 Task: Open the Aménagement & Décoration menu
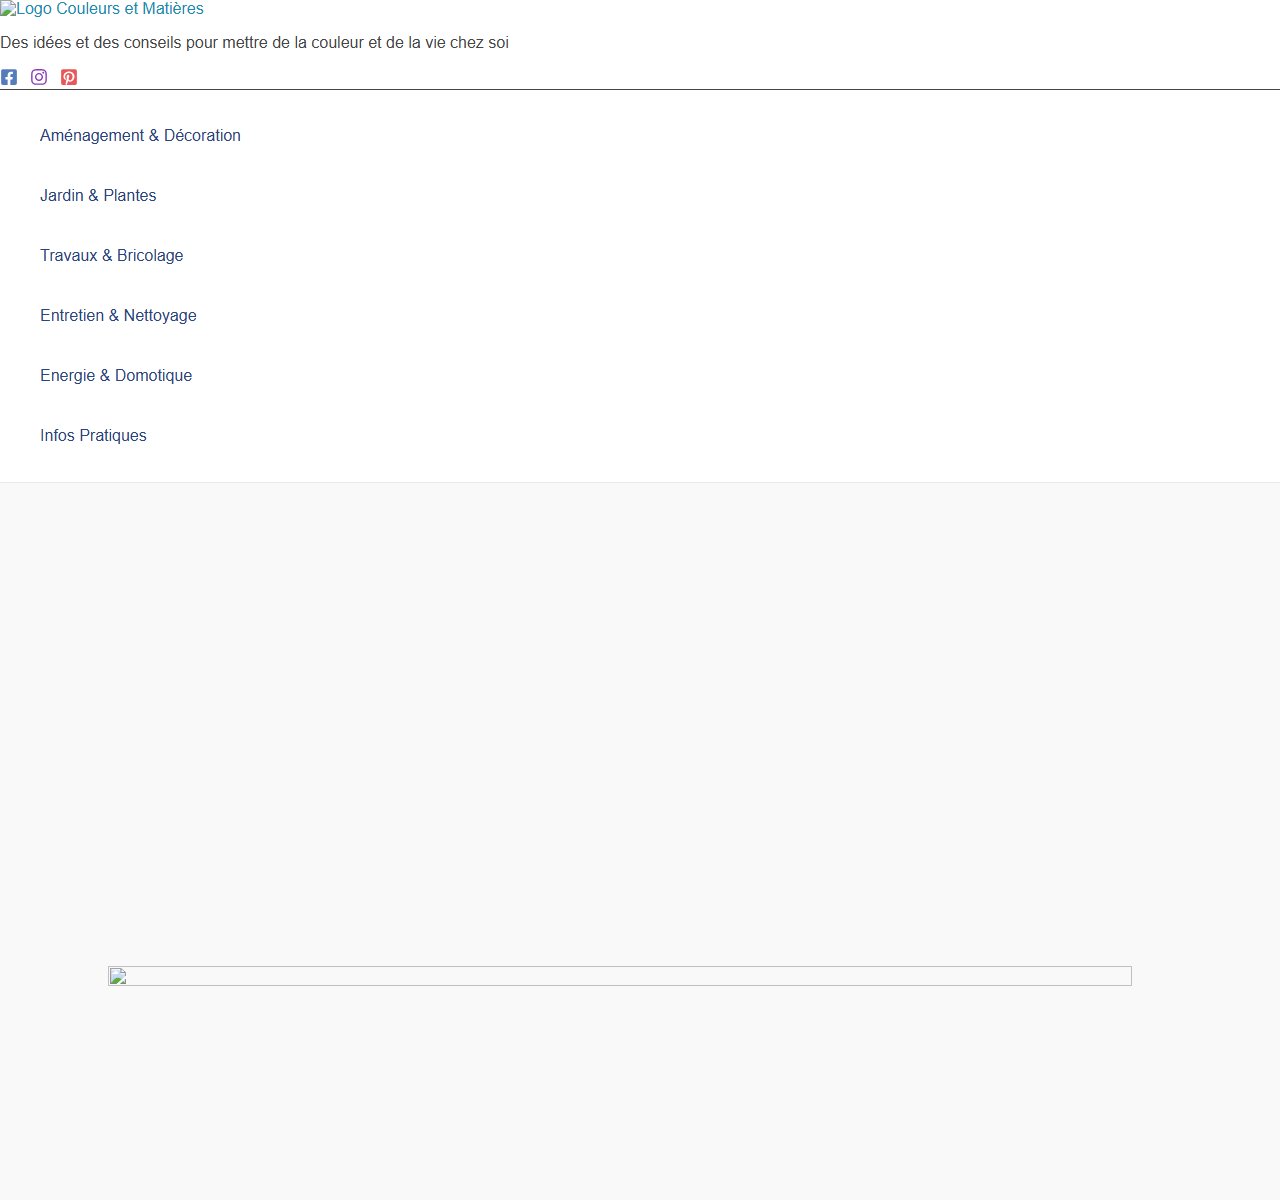pos(140,136)
